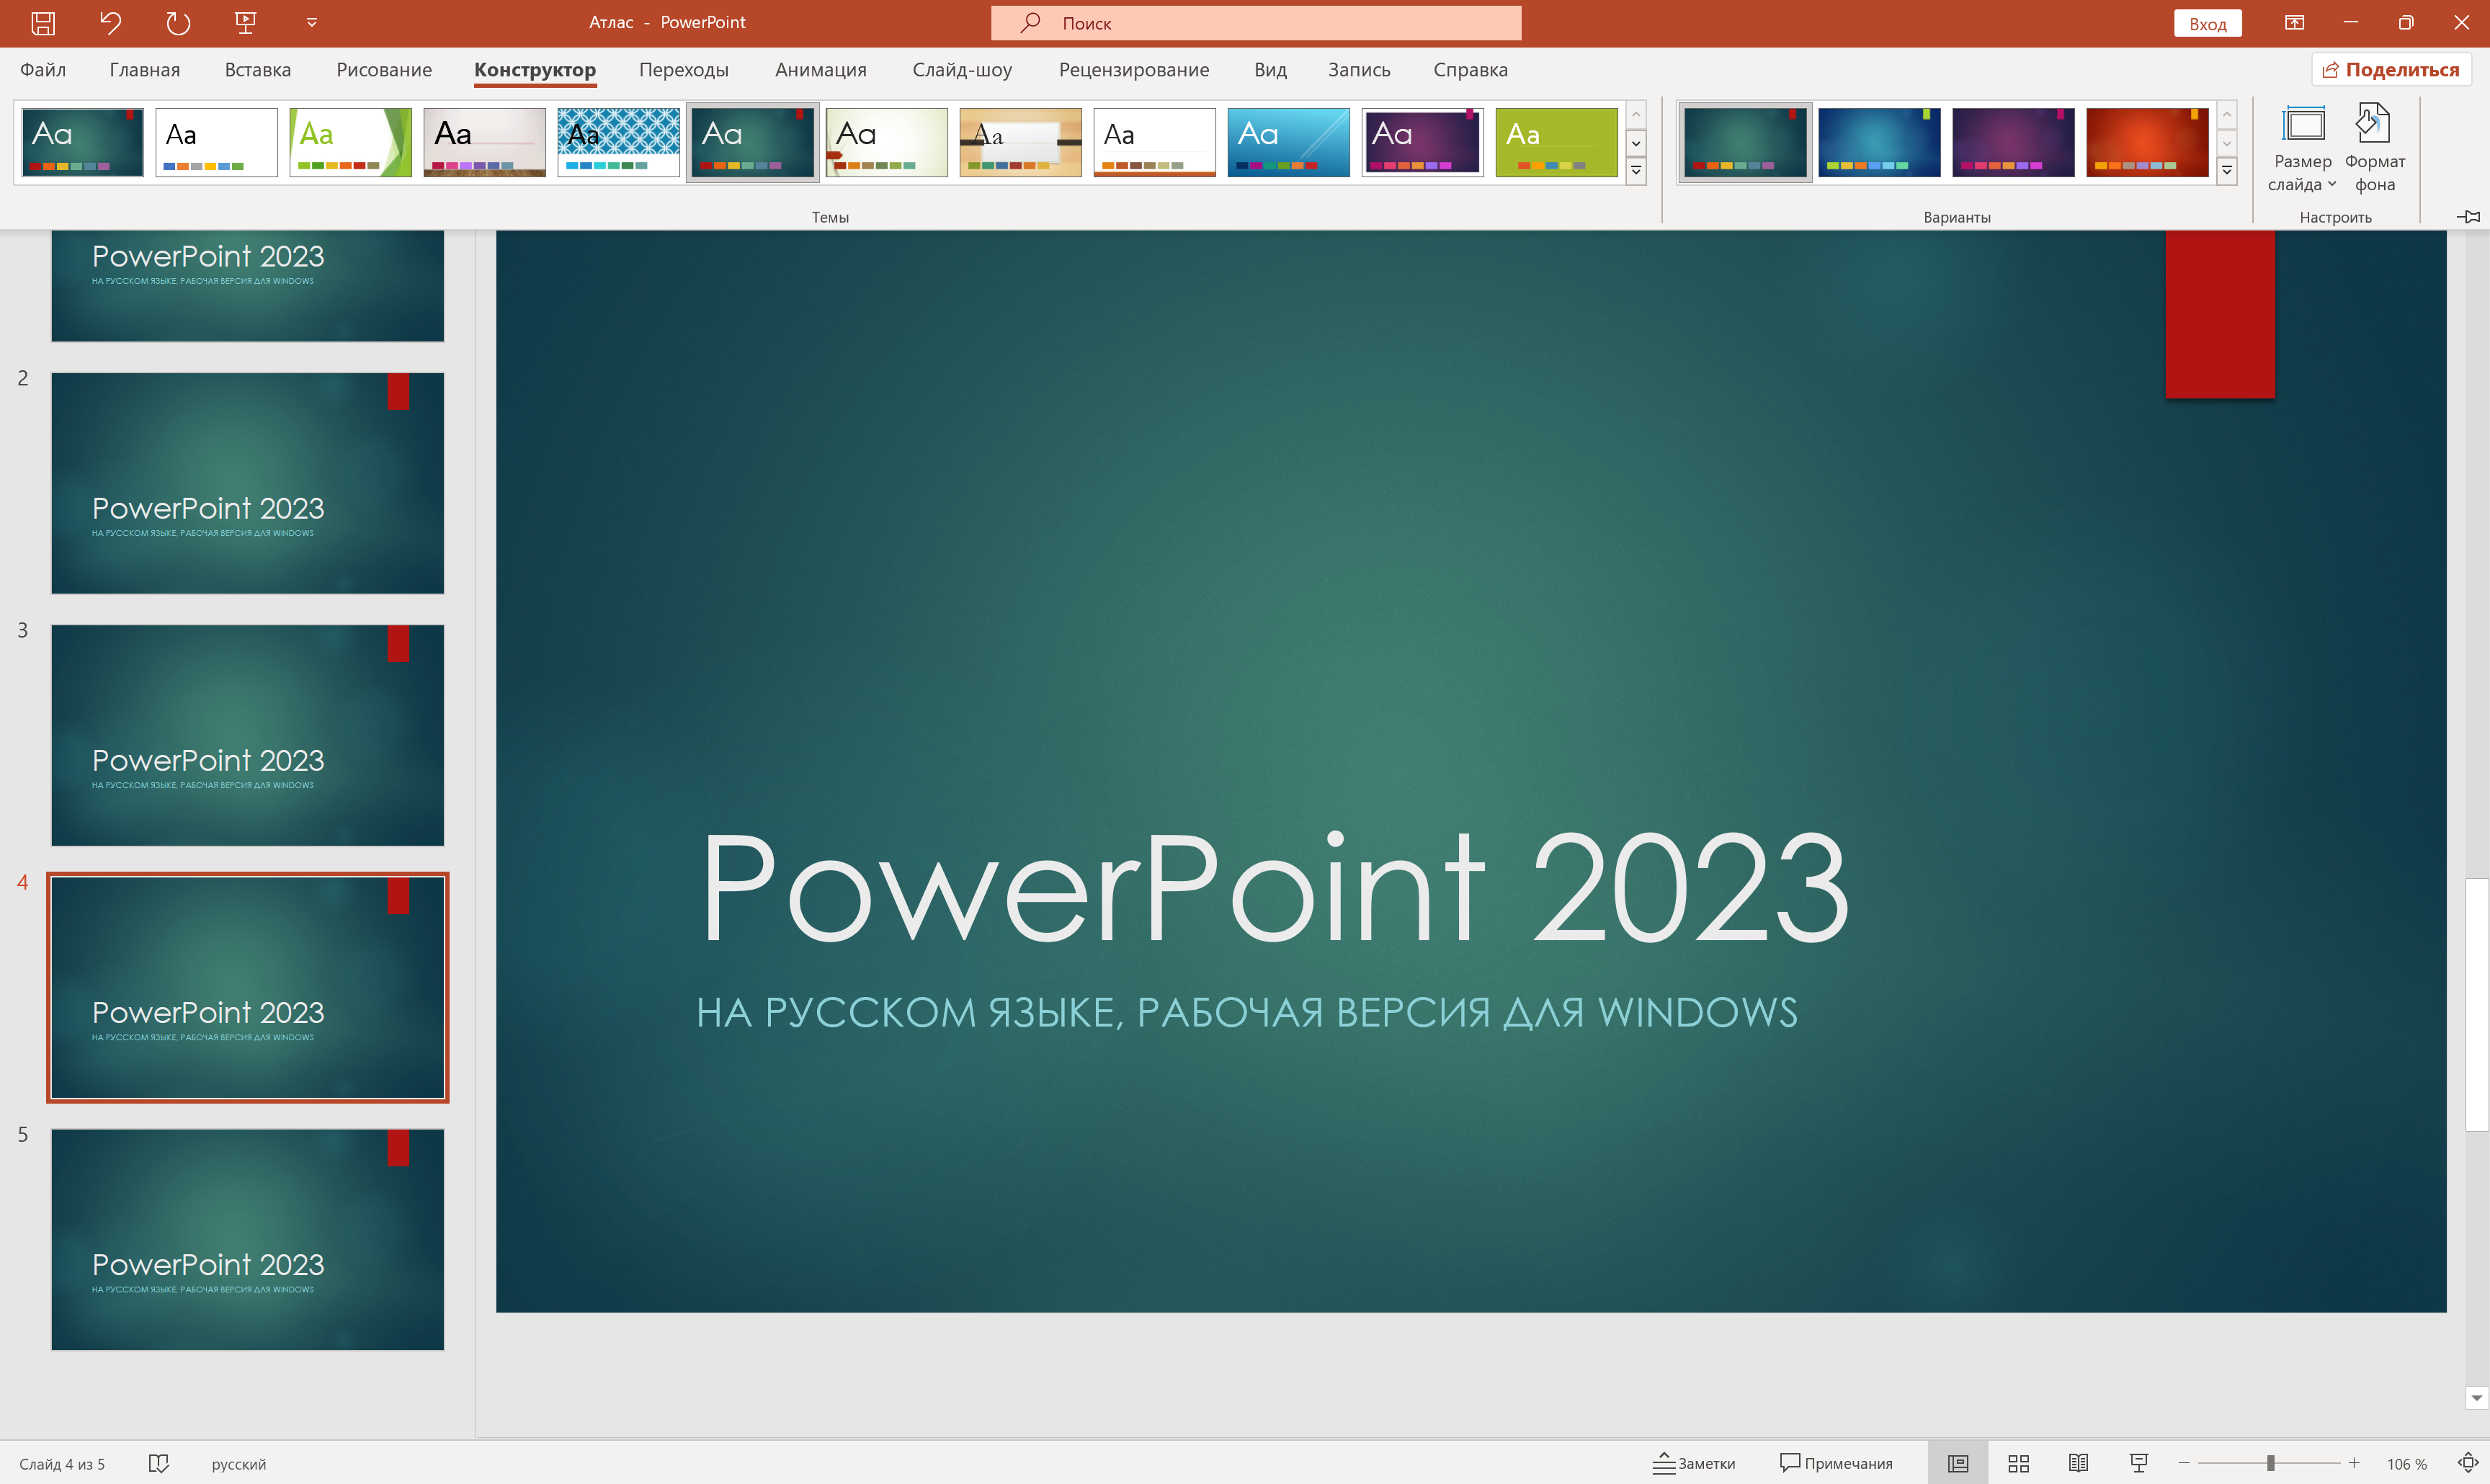Pin the ribbon with the pin icon
This screenshot has height=1484, width=2490.
(2469, 217)
